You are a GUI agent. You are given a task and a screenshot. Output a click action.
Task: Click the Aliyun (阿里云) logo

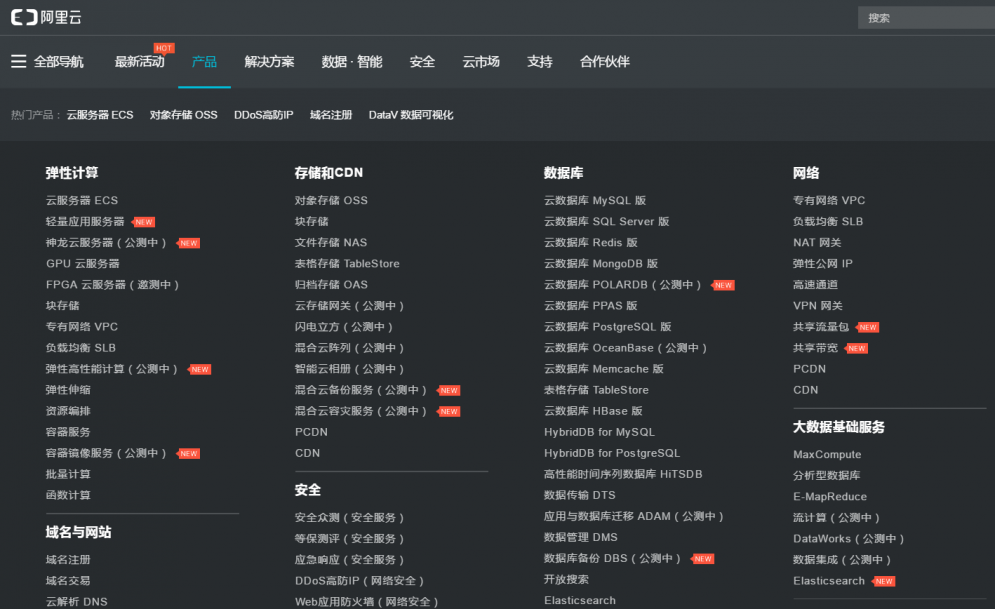(x=46, y=17)
